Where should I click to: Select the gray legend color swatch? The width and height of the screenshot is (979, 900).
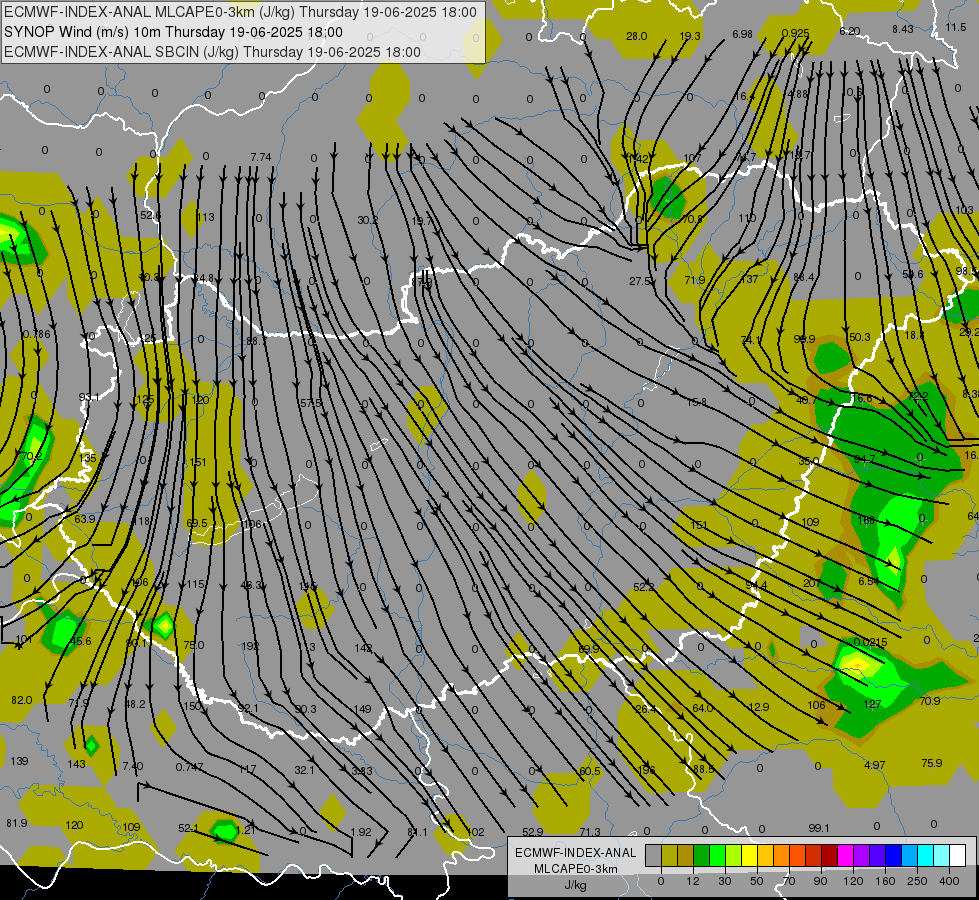(x=653, y=856)
